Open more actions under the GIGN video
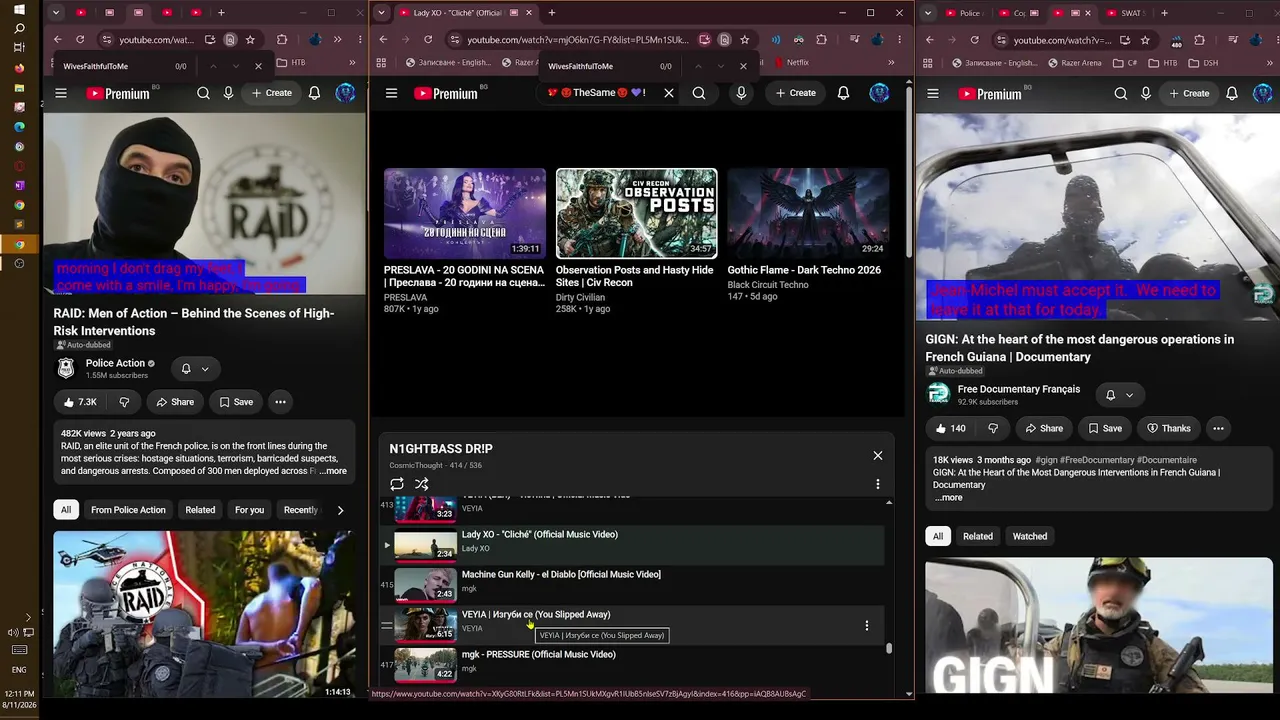This screenshot has width=1280, height=720. pyautogui.click(x=1218, y=428)
